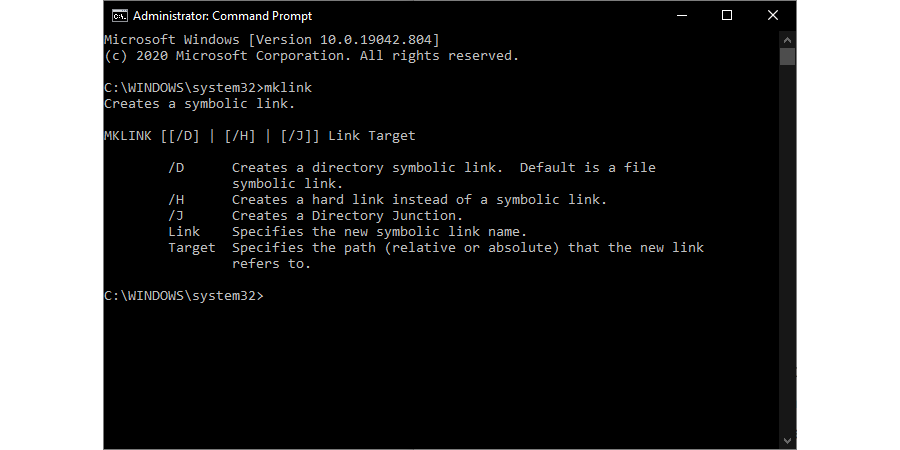Click the Microsoft Corporation copyright line

coord(312,56)
